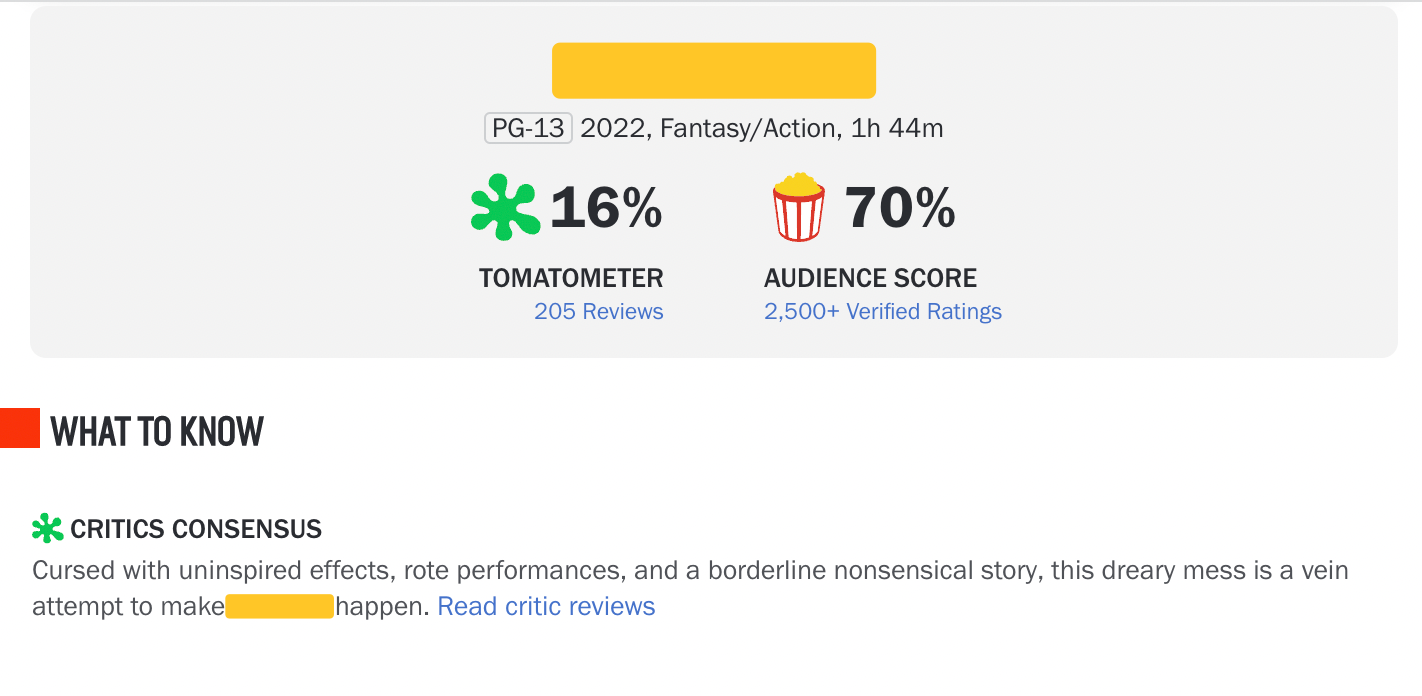Click empty area of gray score panel
The width and height of the screenshot is (1422, 696).
1200,200
